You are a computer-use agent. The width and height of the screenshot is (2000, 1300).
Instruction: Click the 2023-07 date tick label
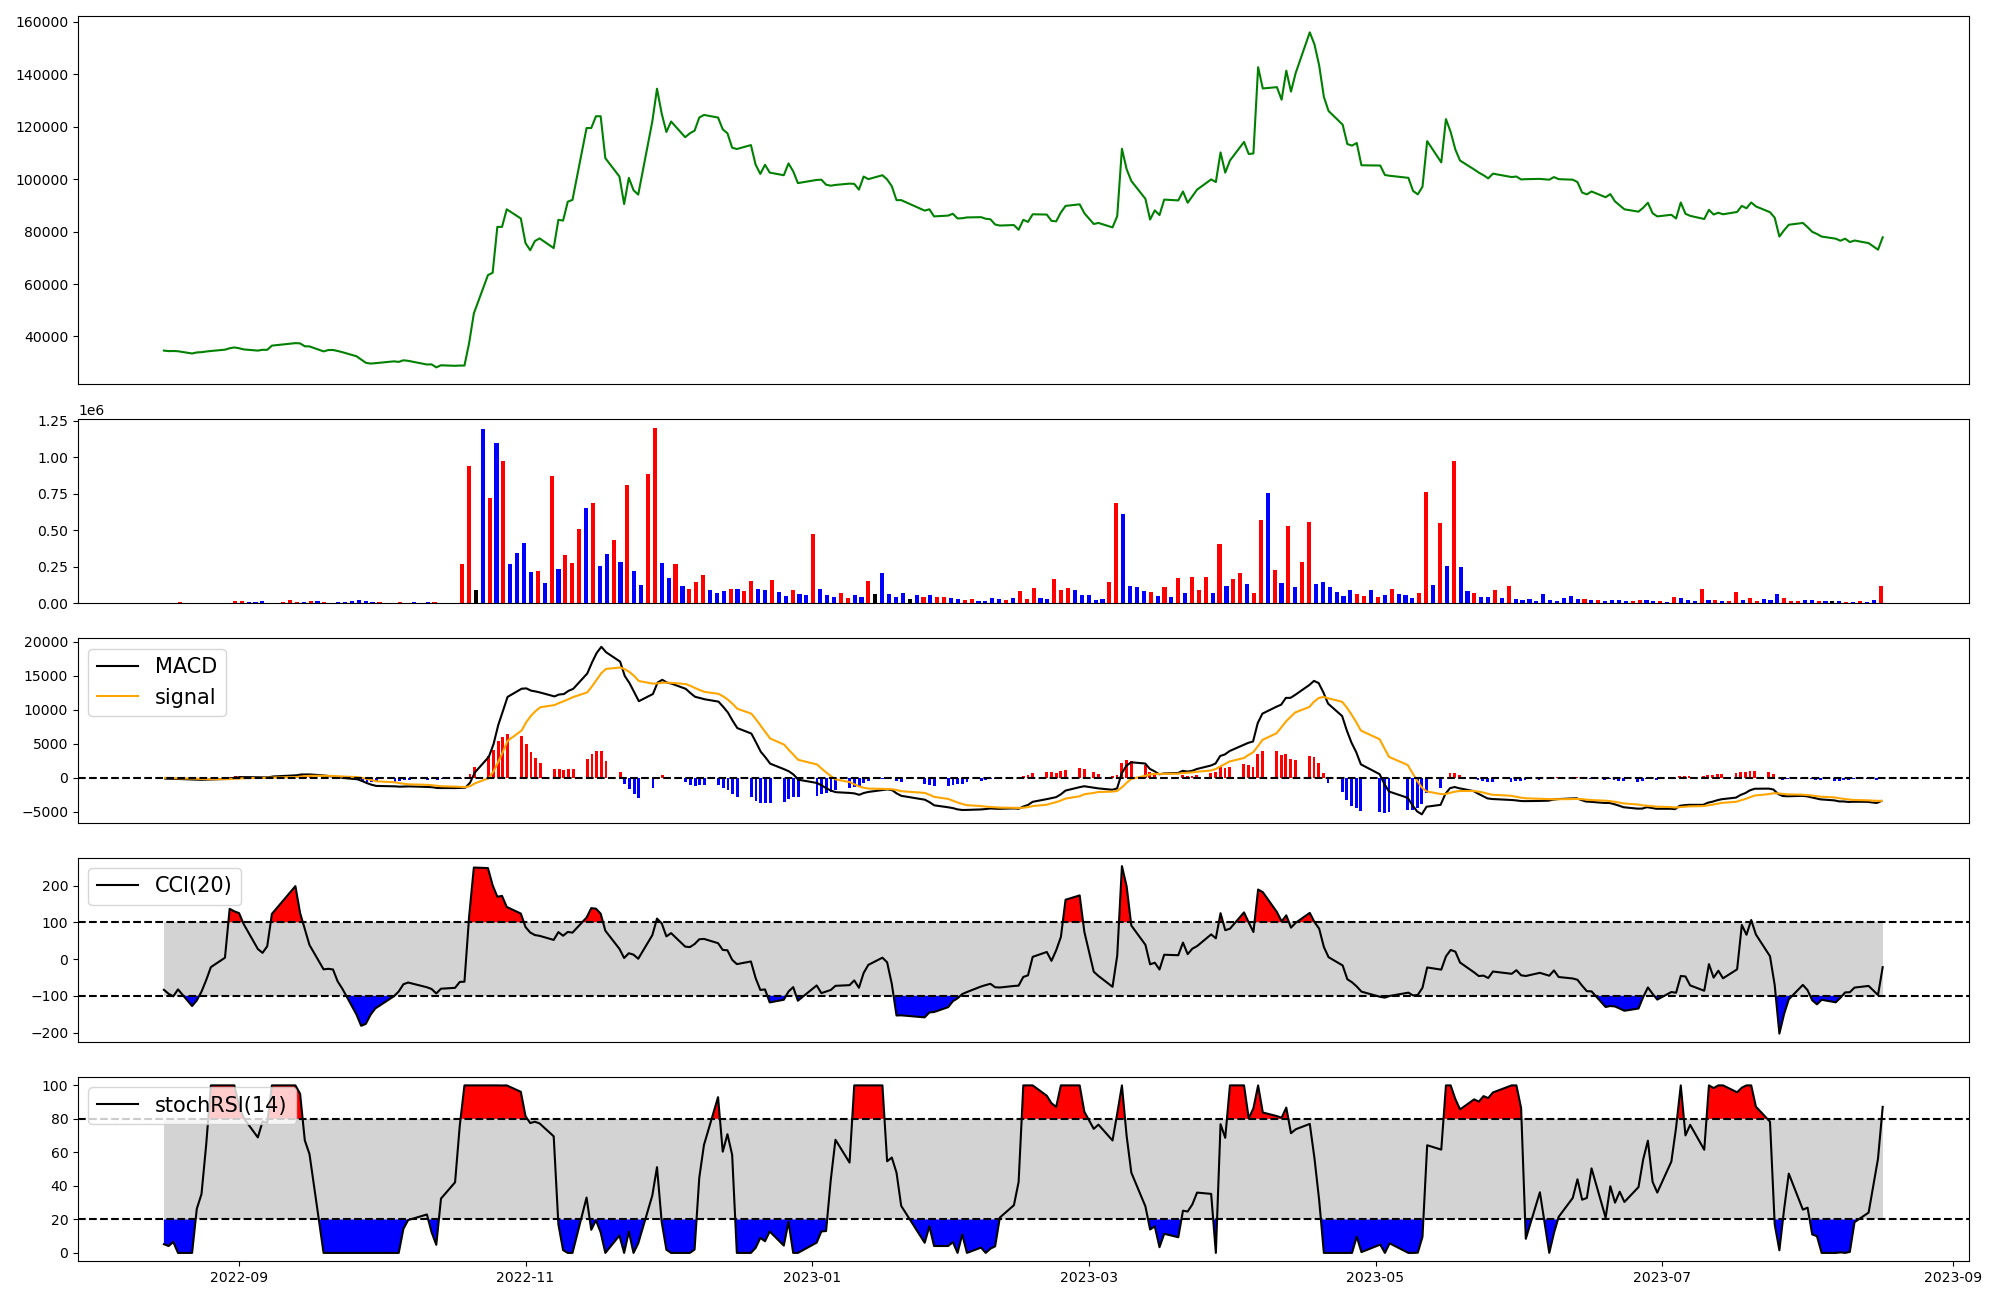click(1661, 1277)
